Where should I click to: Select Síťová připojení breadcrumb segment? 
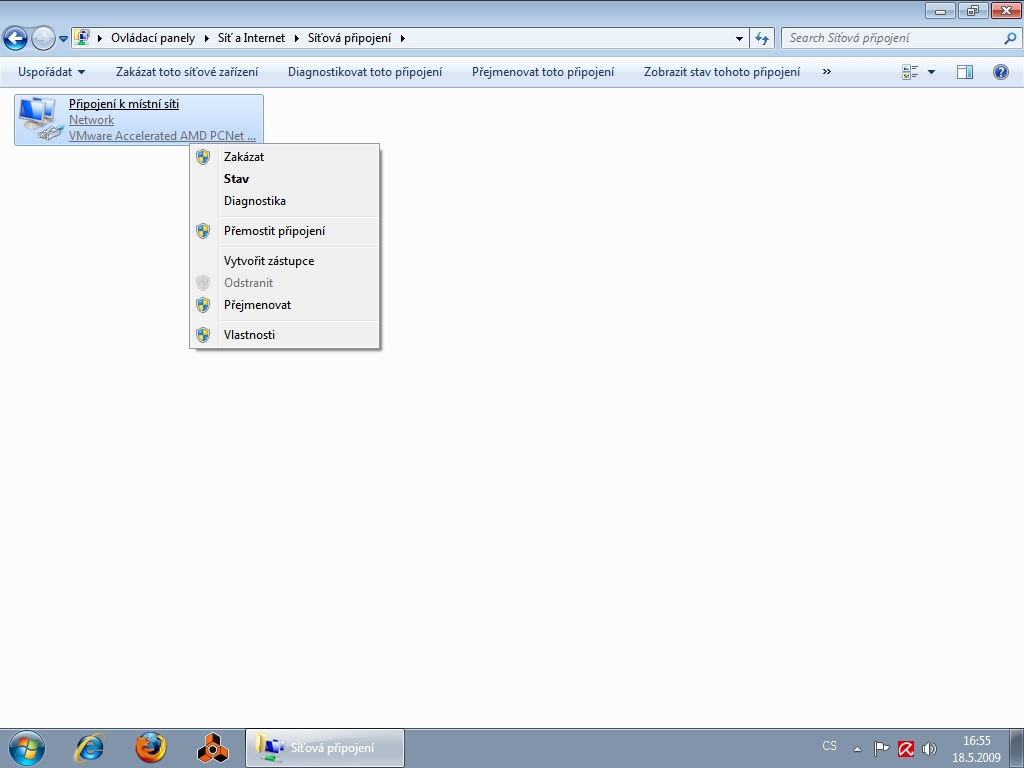[x=349, y=38]
